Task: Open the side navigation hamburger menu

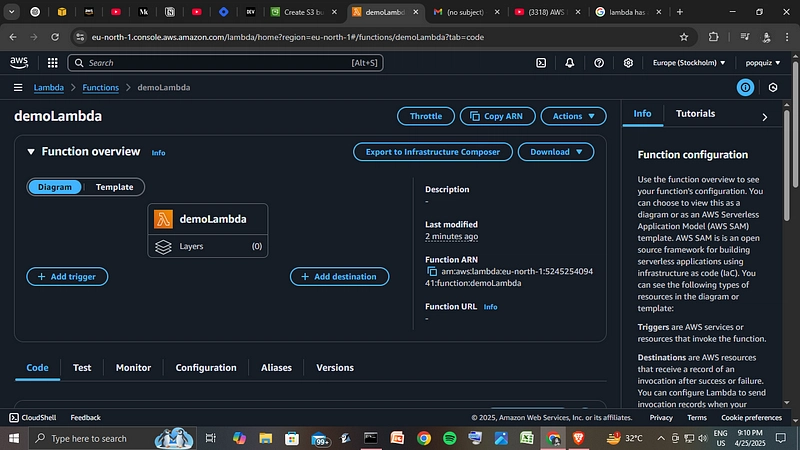Action: tap(18, 87)
